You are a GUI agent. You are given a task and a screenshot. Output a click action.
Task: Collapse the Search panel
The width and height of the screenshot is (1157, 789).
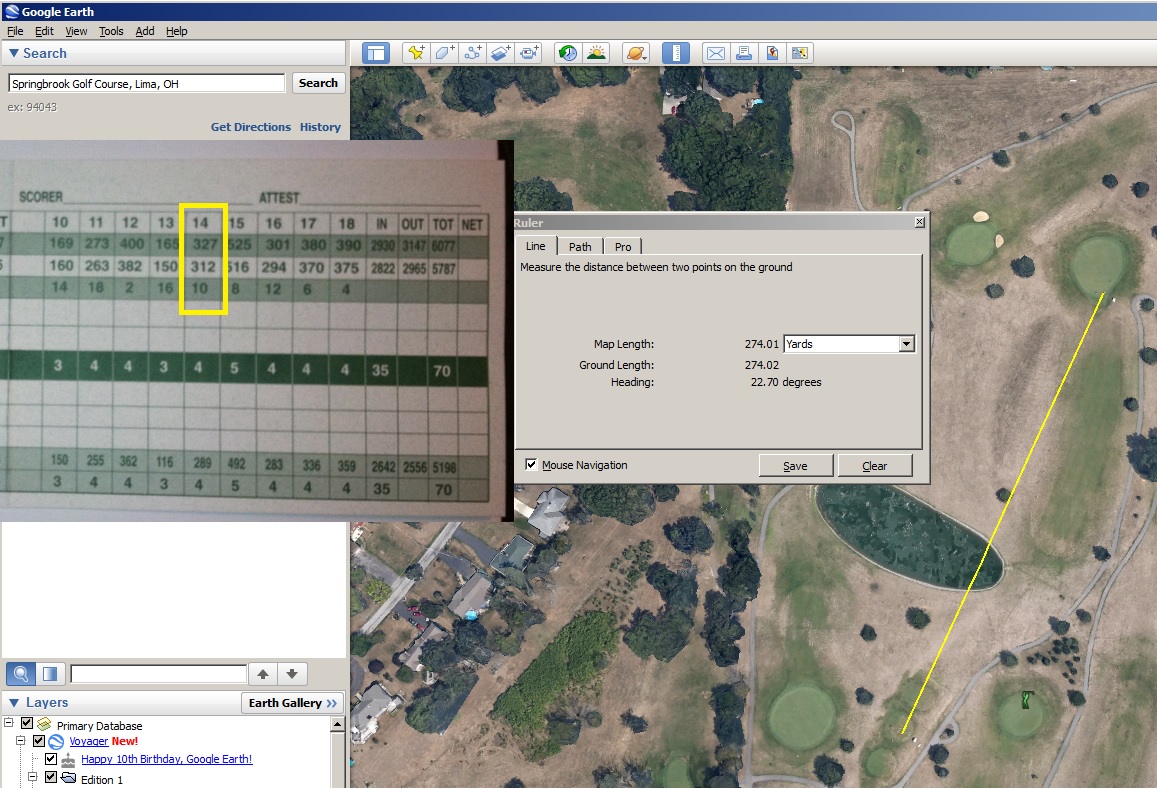[x=14, y=53]
